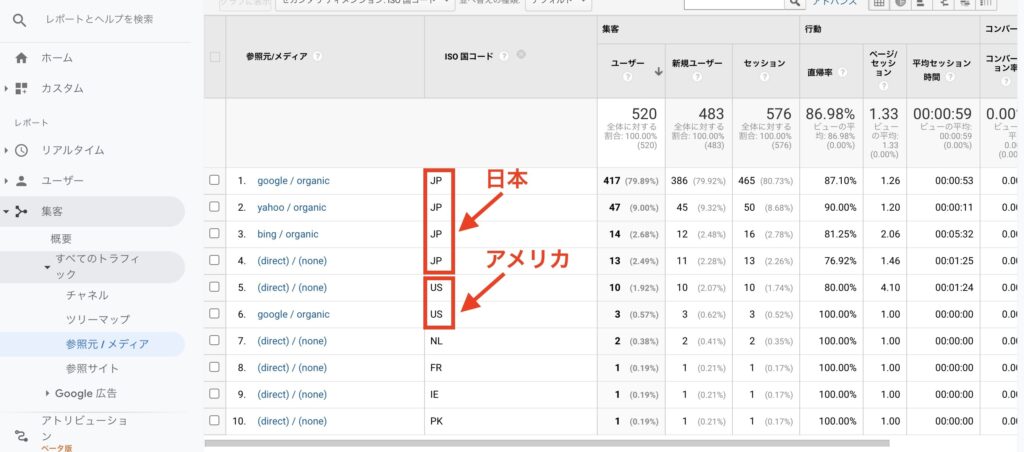Click session duration 00:05:32 cell
The height and width of the screenshot is (452, 1024).
point(954,234)
